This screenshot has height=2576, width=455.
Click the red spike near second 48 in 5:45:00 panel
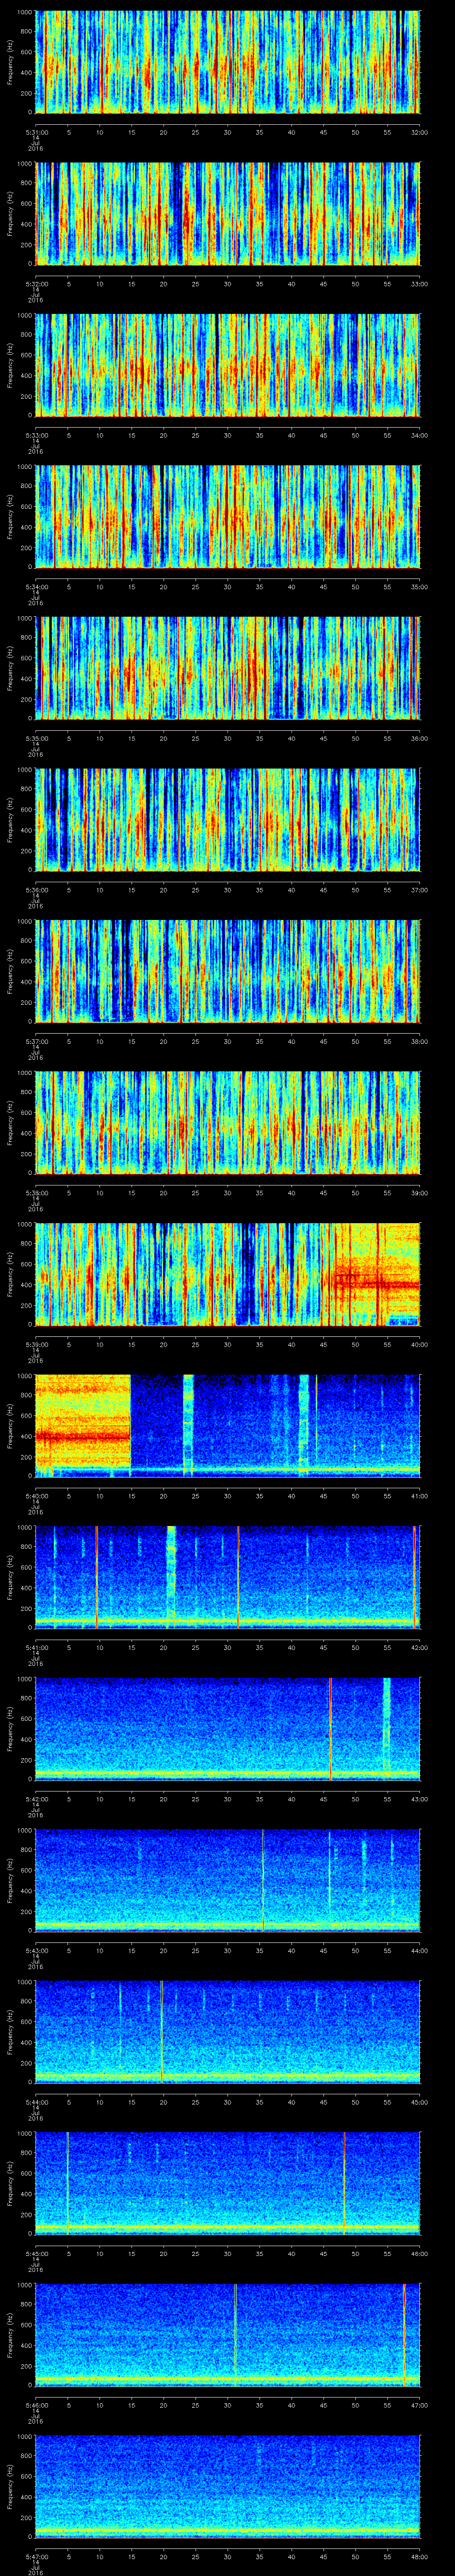coord(344,2183)
